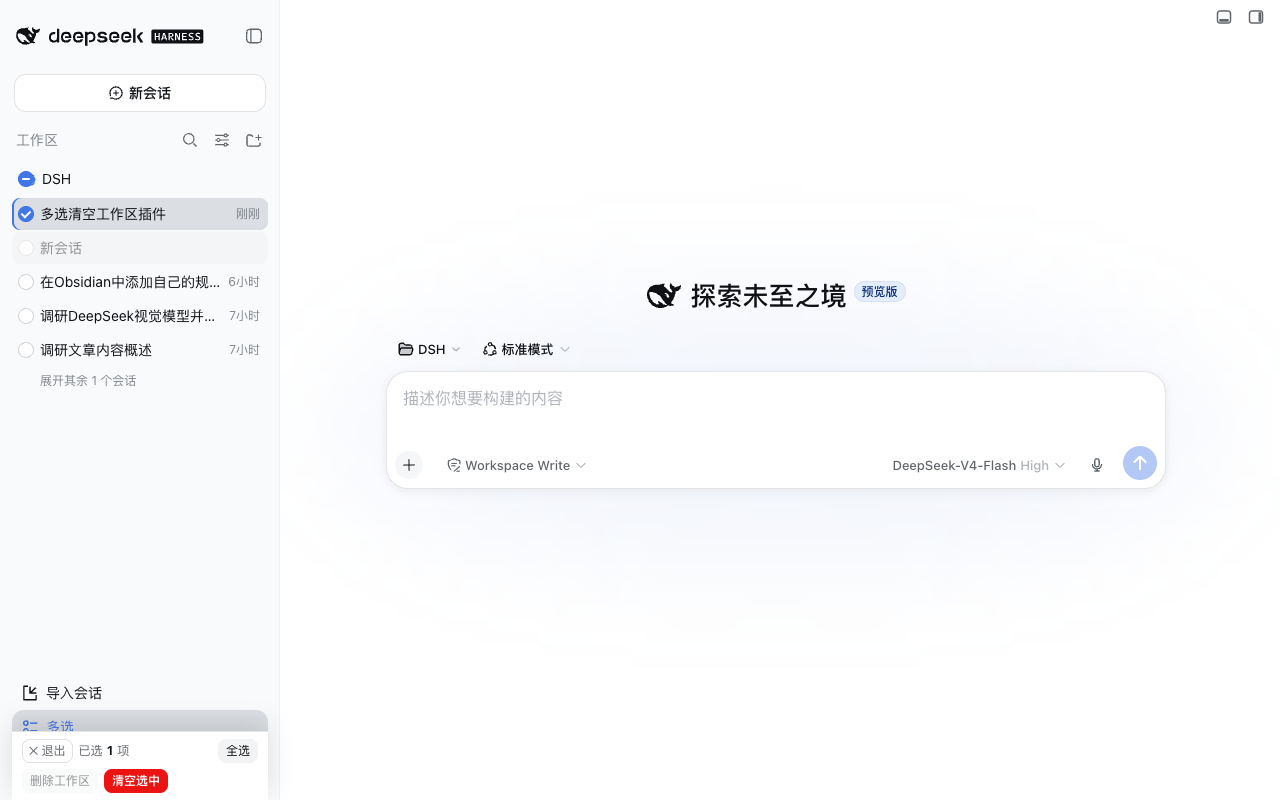This screenshot has width=1280, height=800.
Task: Click the 预览版 badge
Action: (x=880, y=292)
